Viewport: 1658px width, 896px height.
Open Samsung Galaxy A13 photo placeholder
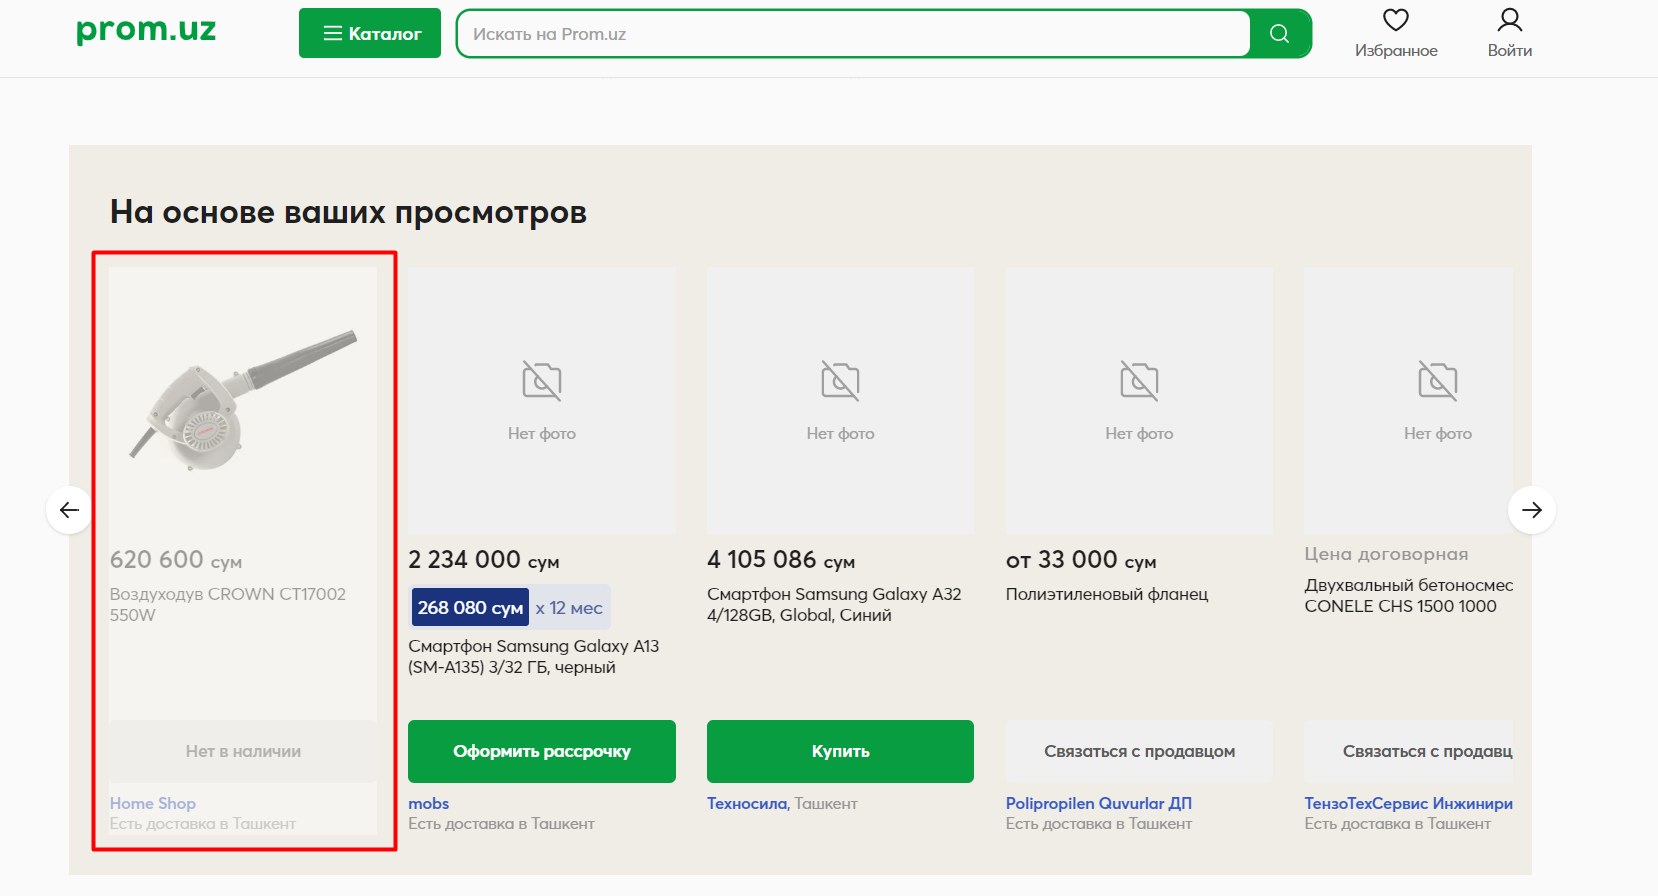point(542,400)
